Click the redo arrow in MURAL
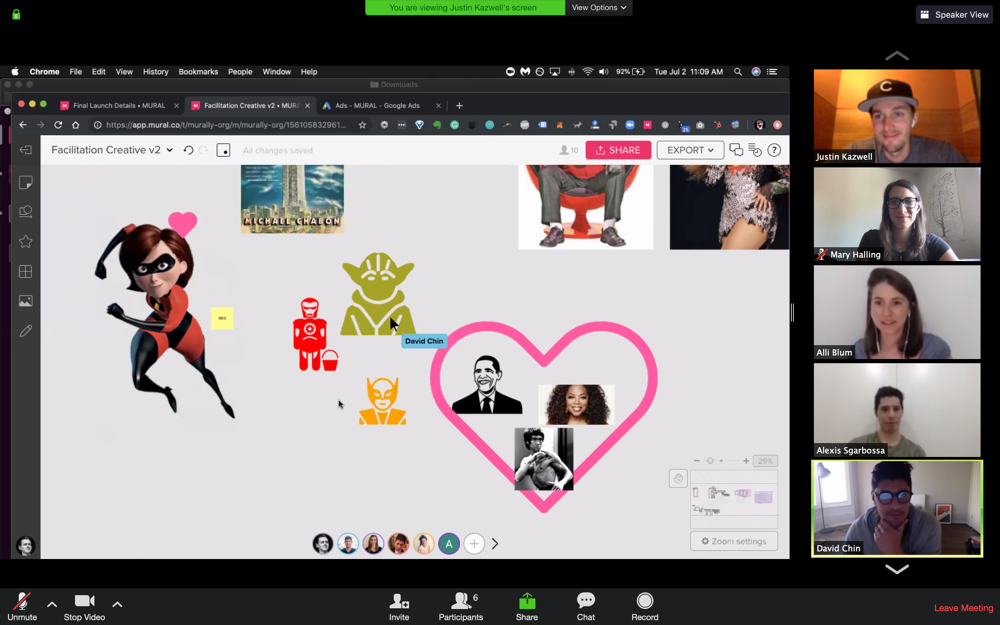This screenshot has width=1000, height=625. tap(203, 150)
